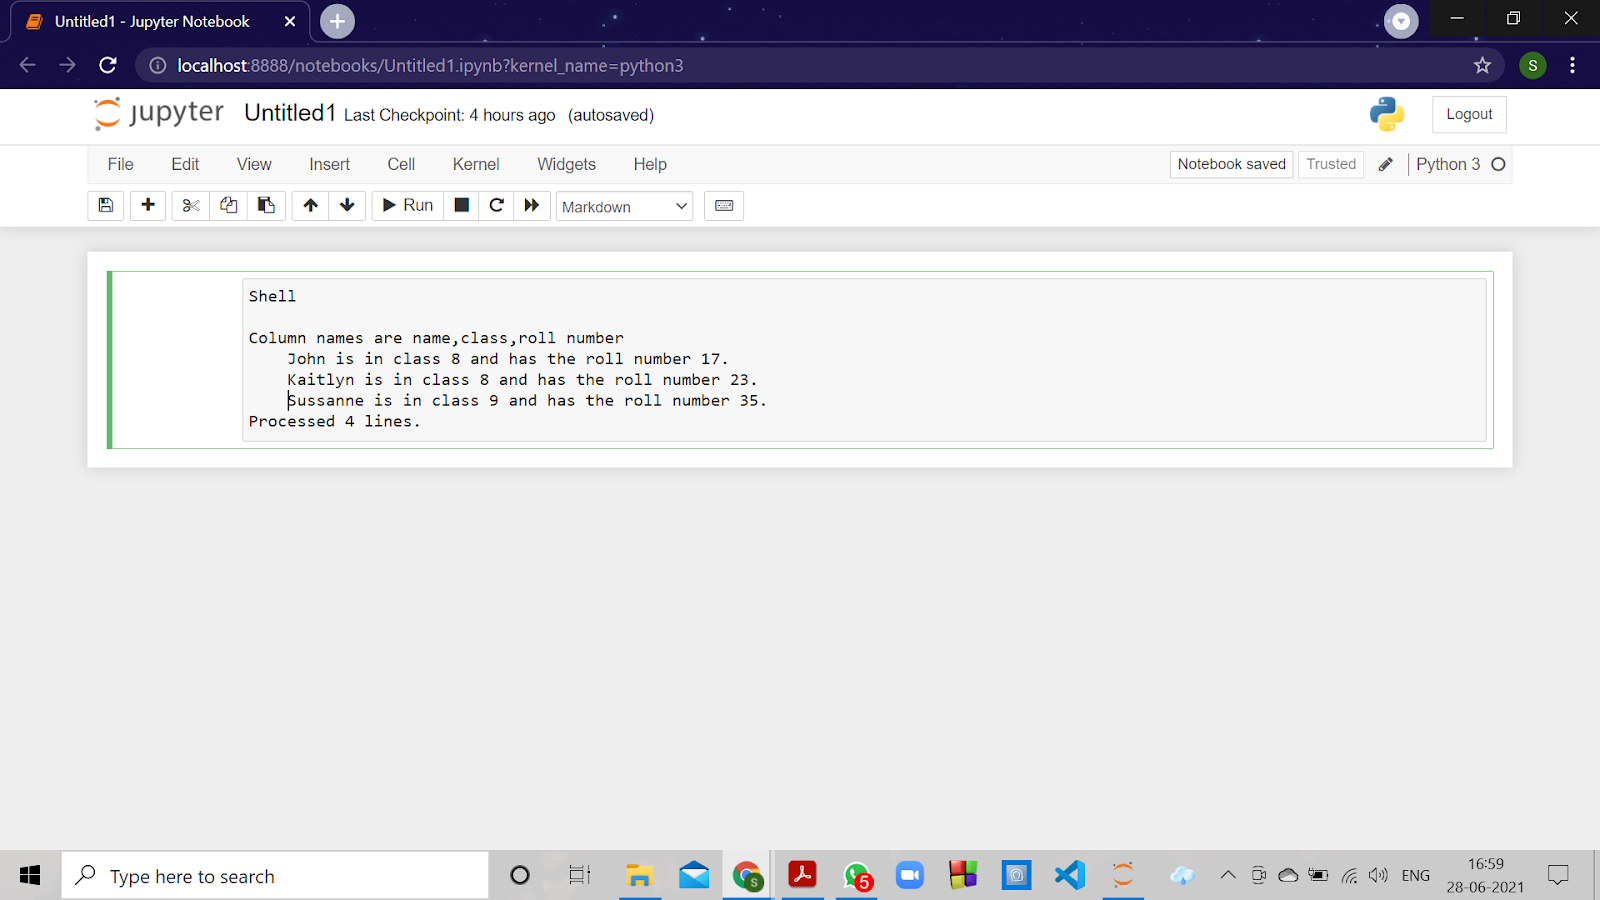The image size is (1600, 900).
Task: Click the Logout button
Action: (1469, 114)
